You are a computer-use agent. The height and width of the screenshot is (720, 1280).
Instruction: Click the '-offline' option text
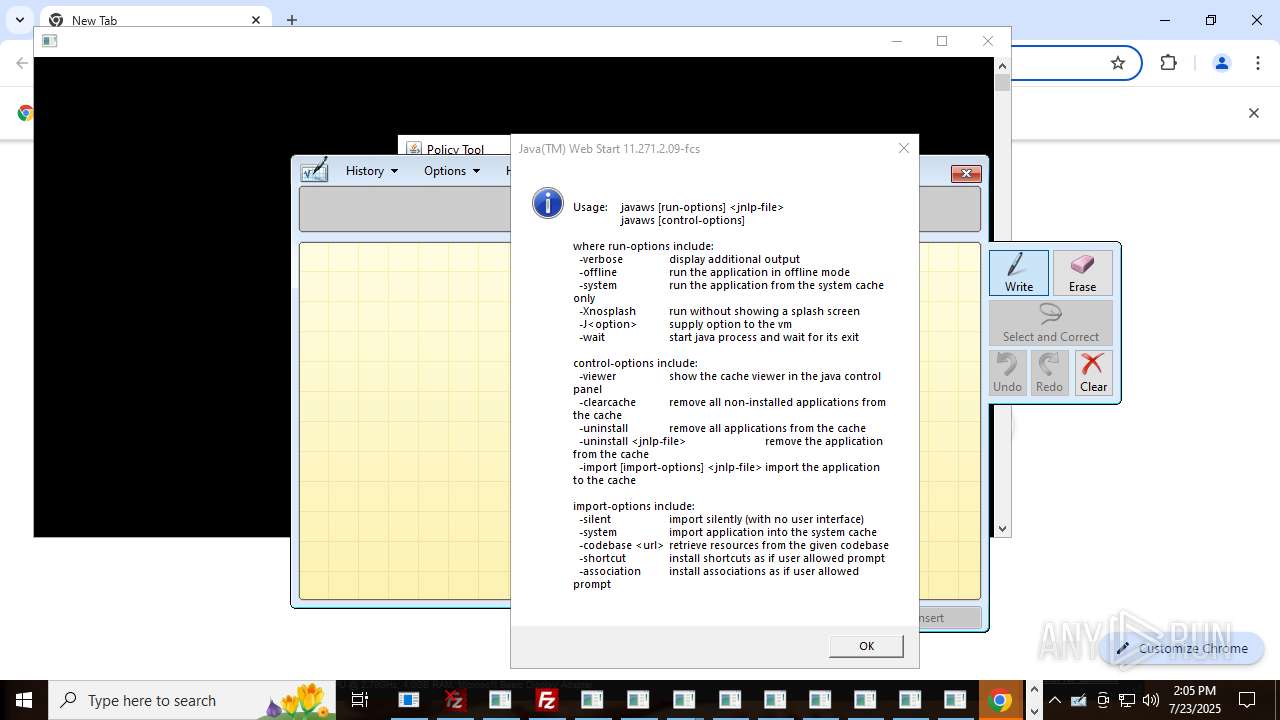coord(598,272)
